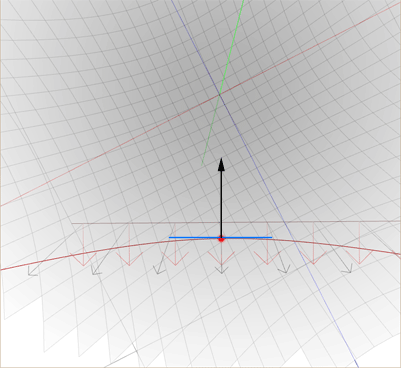Select the red point at arrow base
The image size is (401, 368).
[221, 239]
